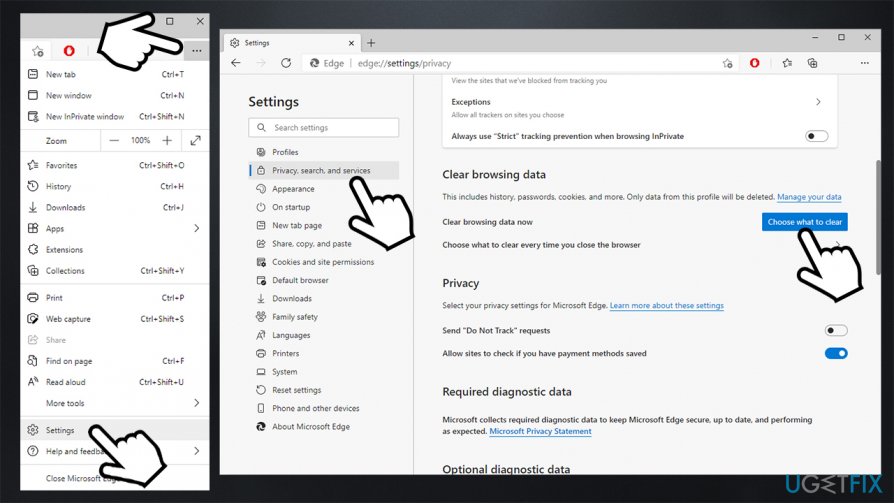Open Downloads in settings sidebar
This screenshot has height=504, width=894.
pos(323,298)
